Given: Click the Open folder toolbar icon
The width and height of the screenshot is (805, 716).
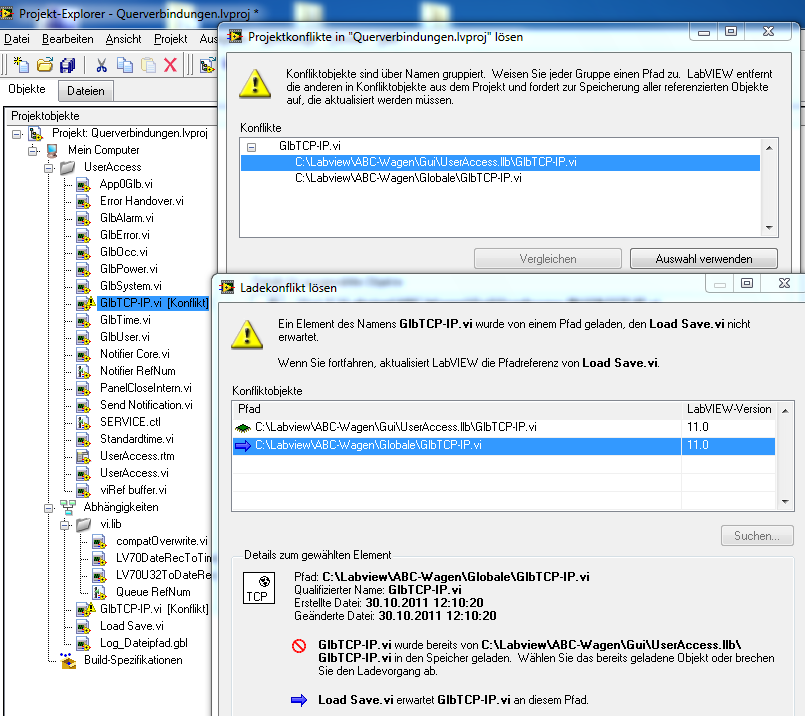Looking at the screenshot, I should [x=45, y=65].
